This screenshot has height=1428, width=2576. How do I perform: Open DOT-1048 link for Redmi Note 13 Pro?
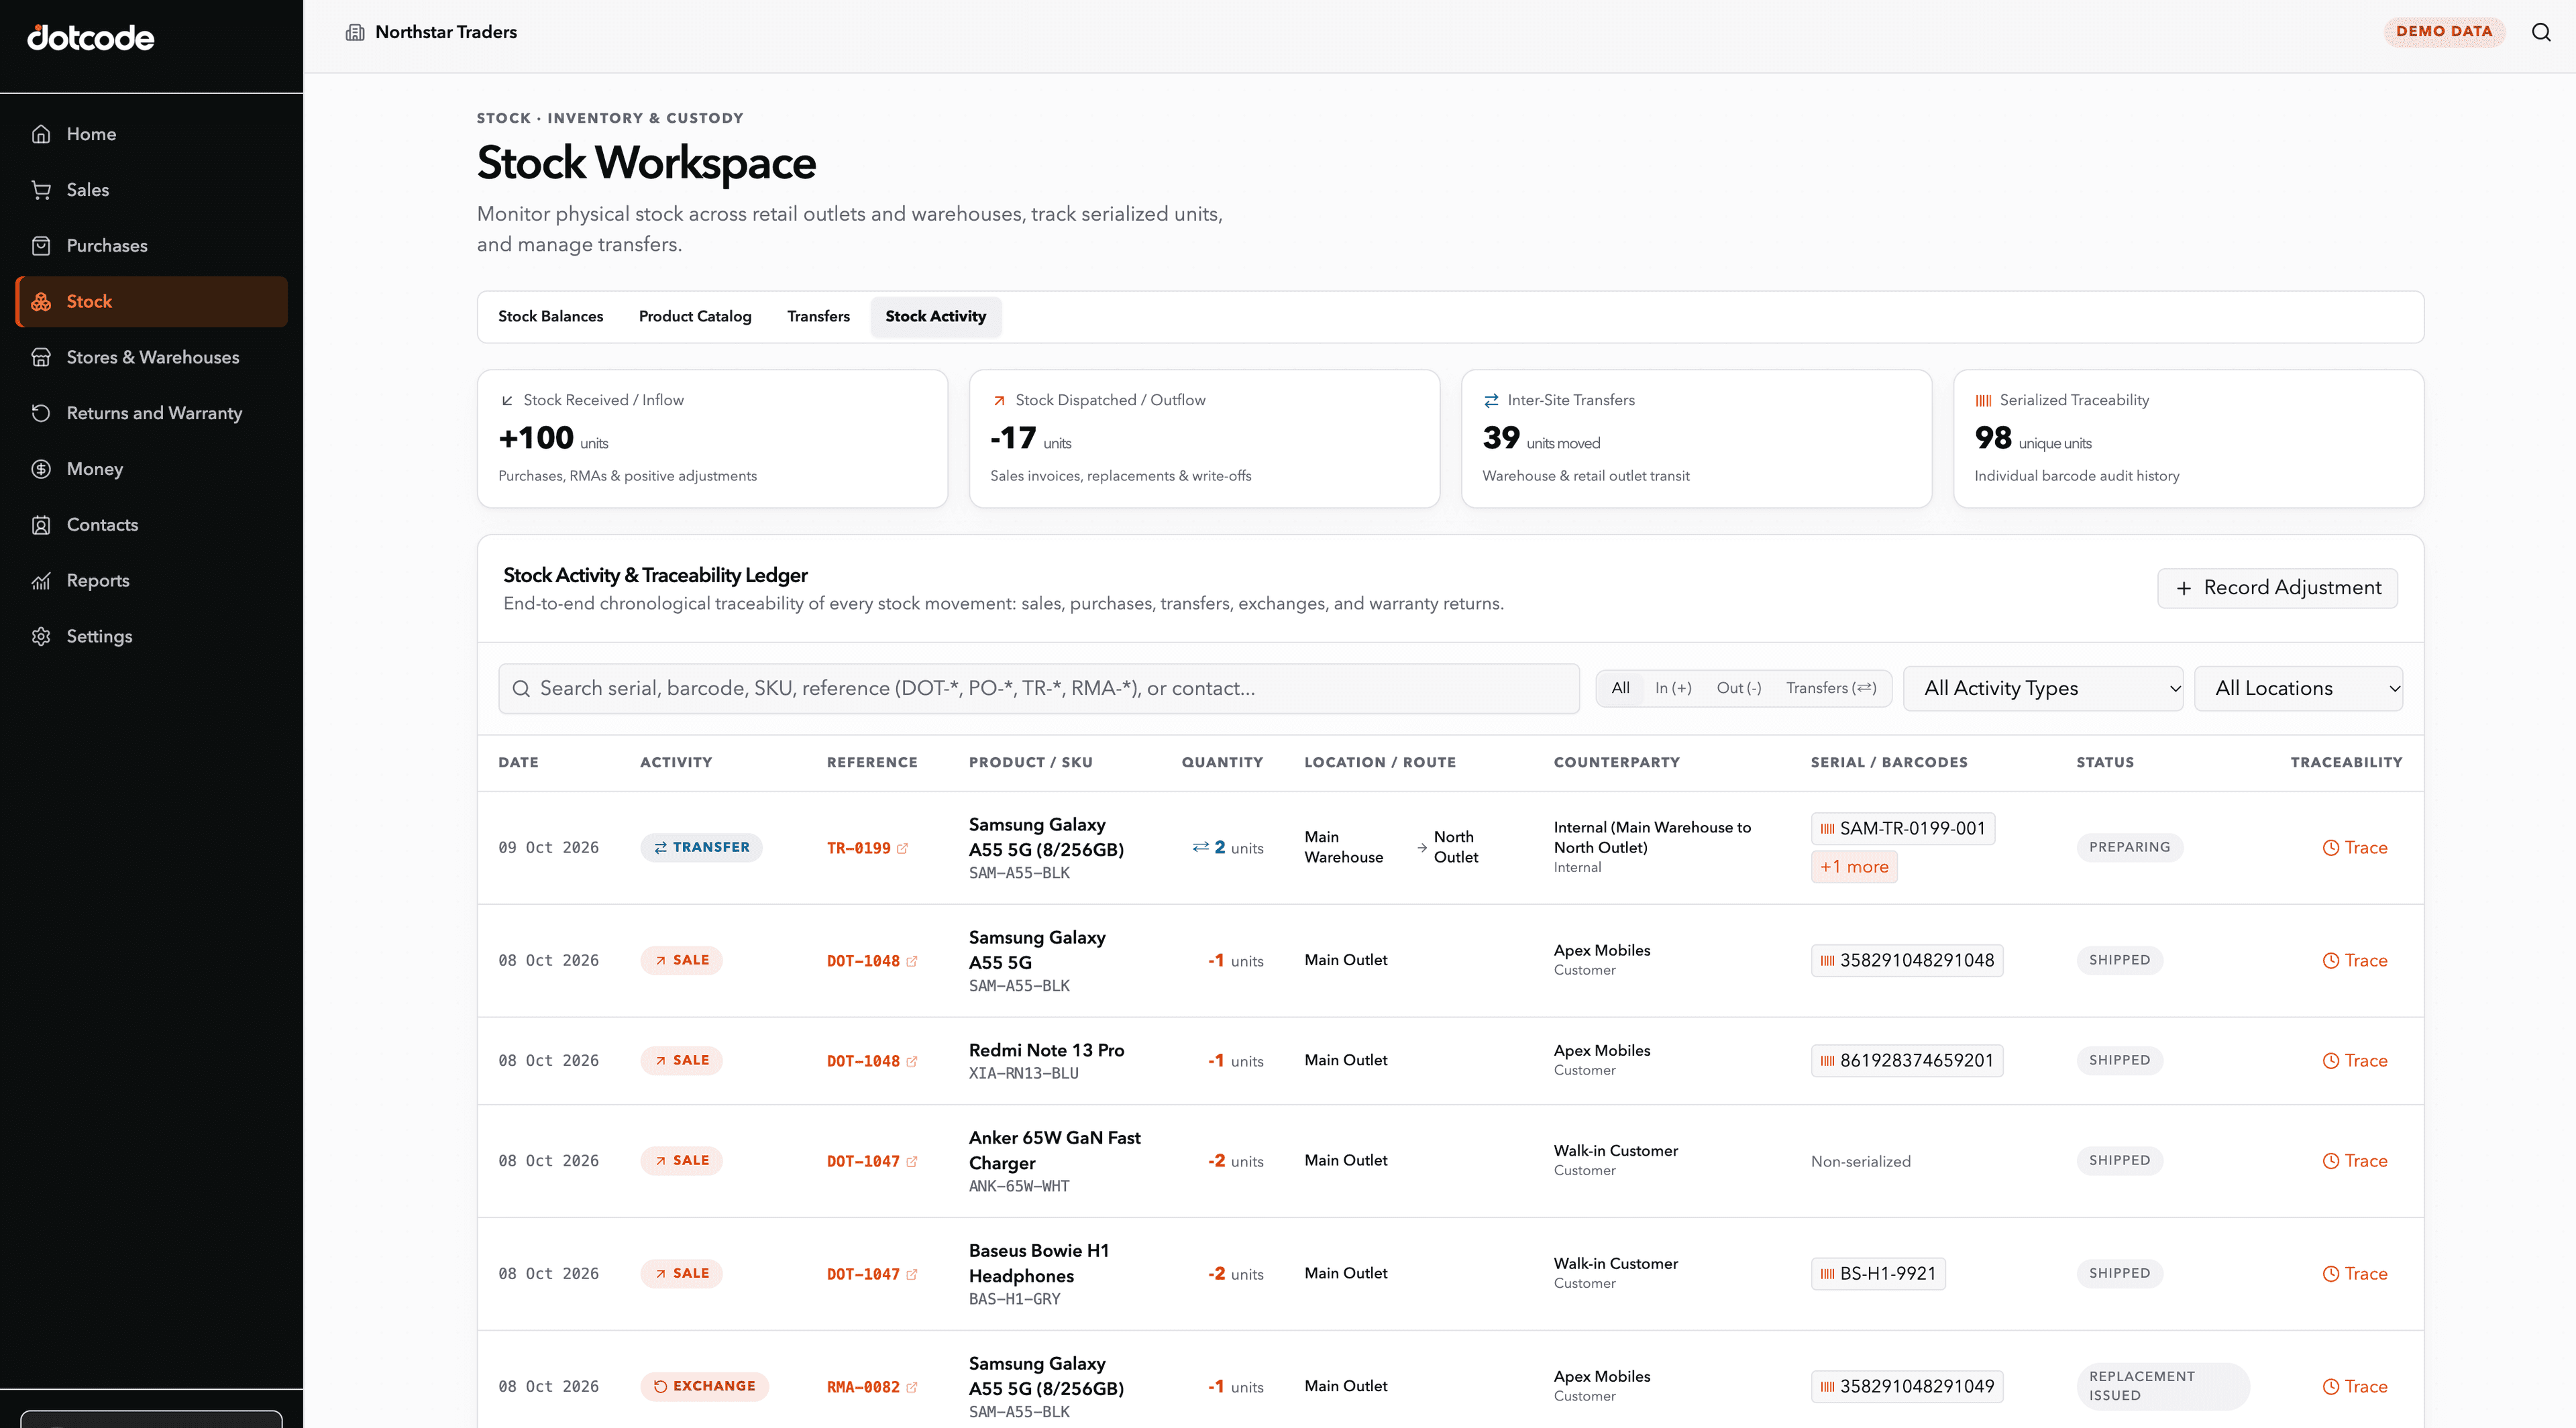[872, 1062]
